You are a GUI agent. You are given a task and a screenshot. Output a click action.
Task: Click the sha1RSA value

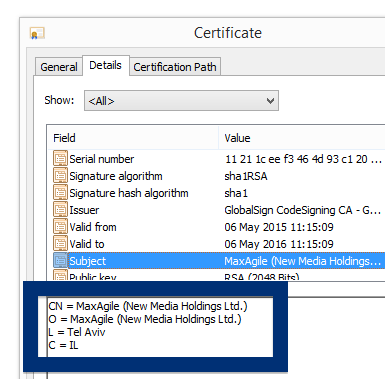(246, 176)
